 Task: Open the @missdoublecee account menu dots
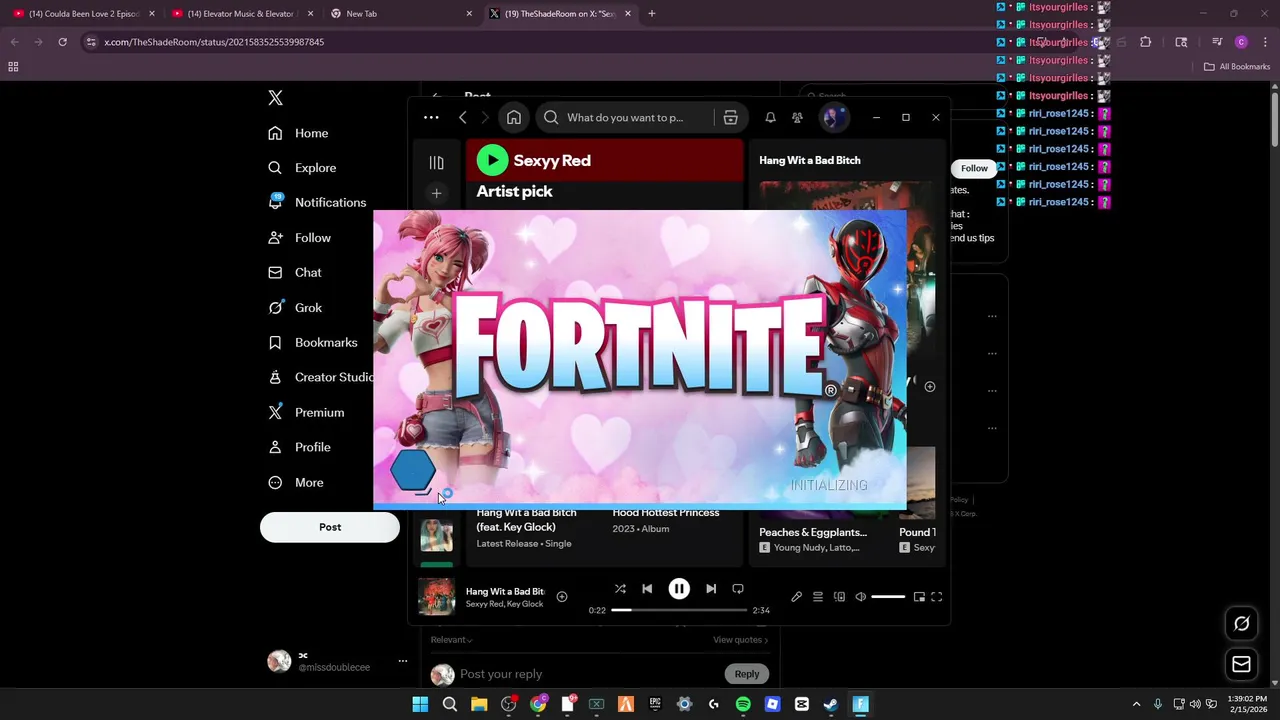coord(403,661)
